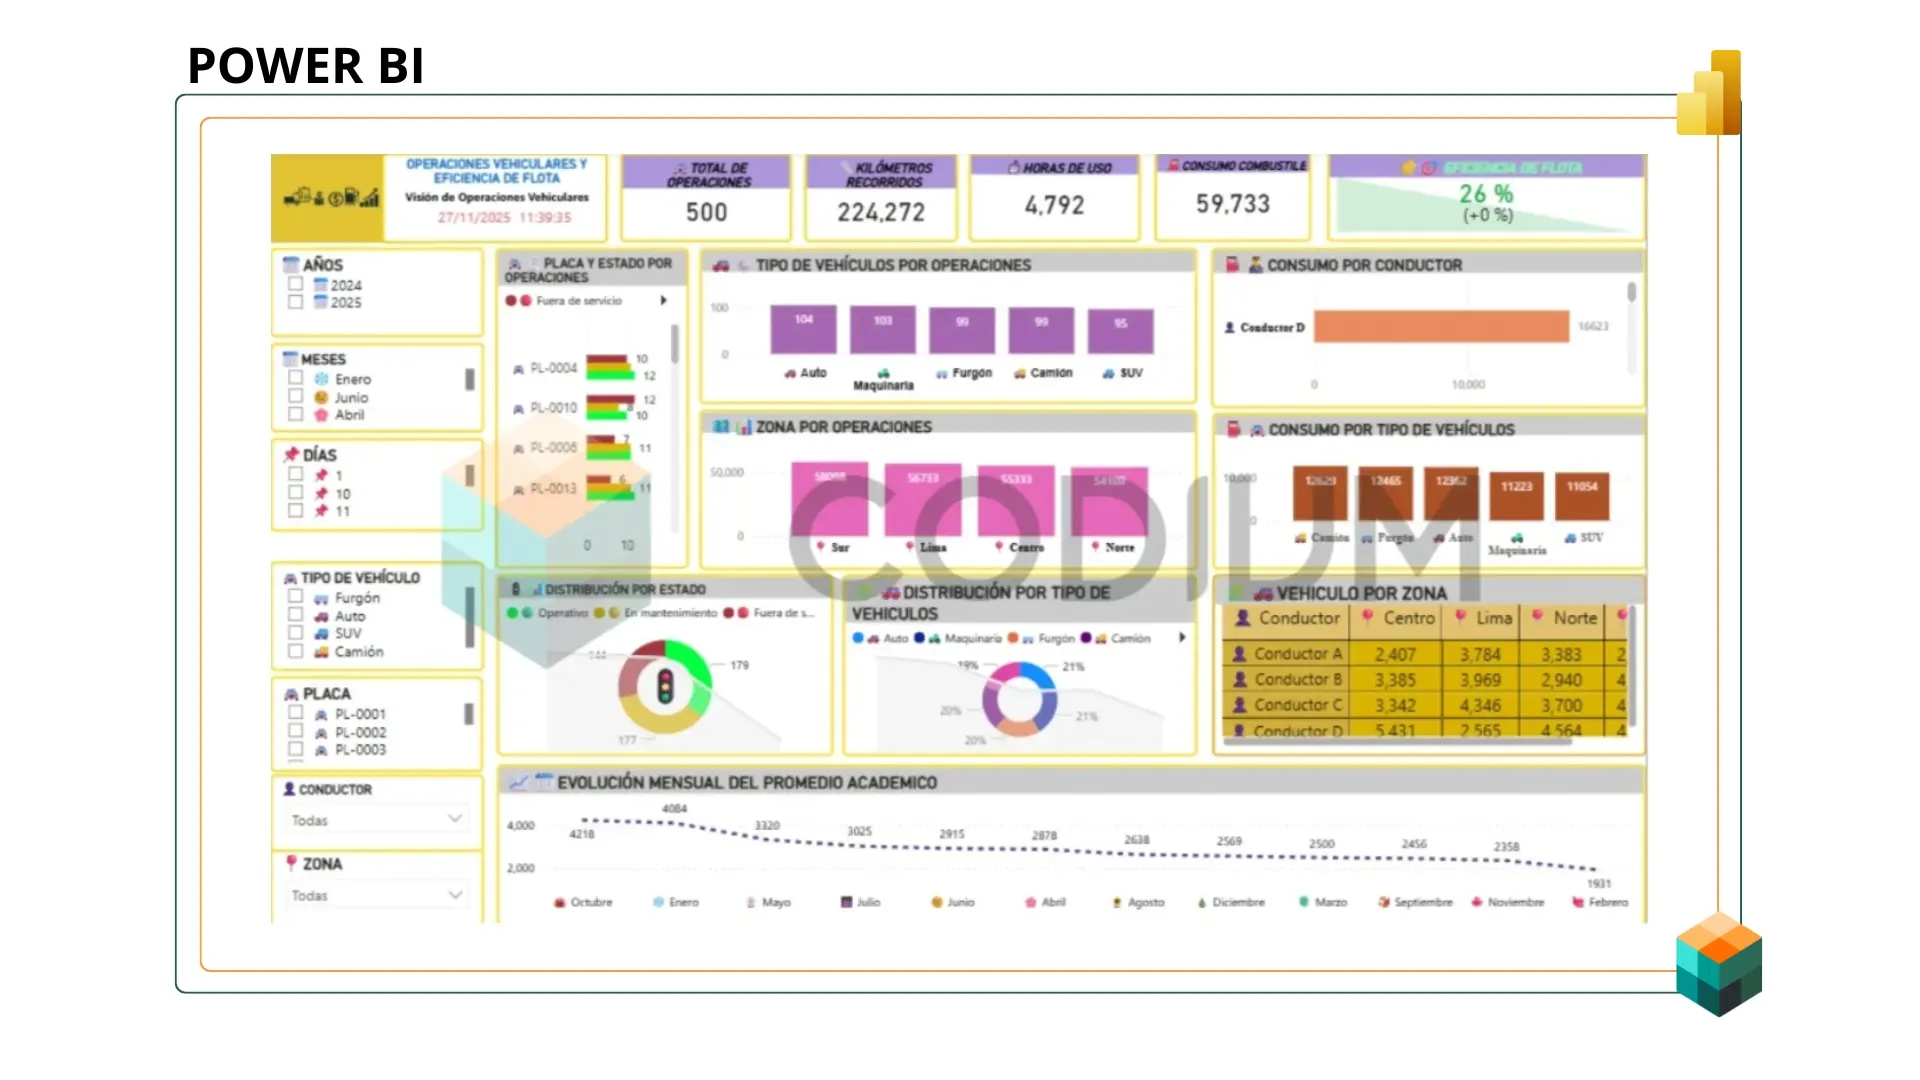Click the Conductor A person icon in table
The width and height of the screenshot is (1920, 1080).
coord(1239,653)
